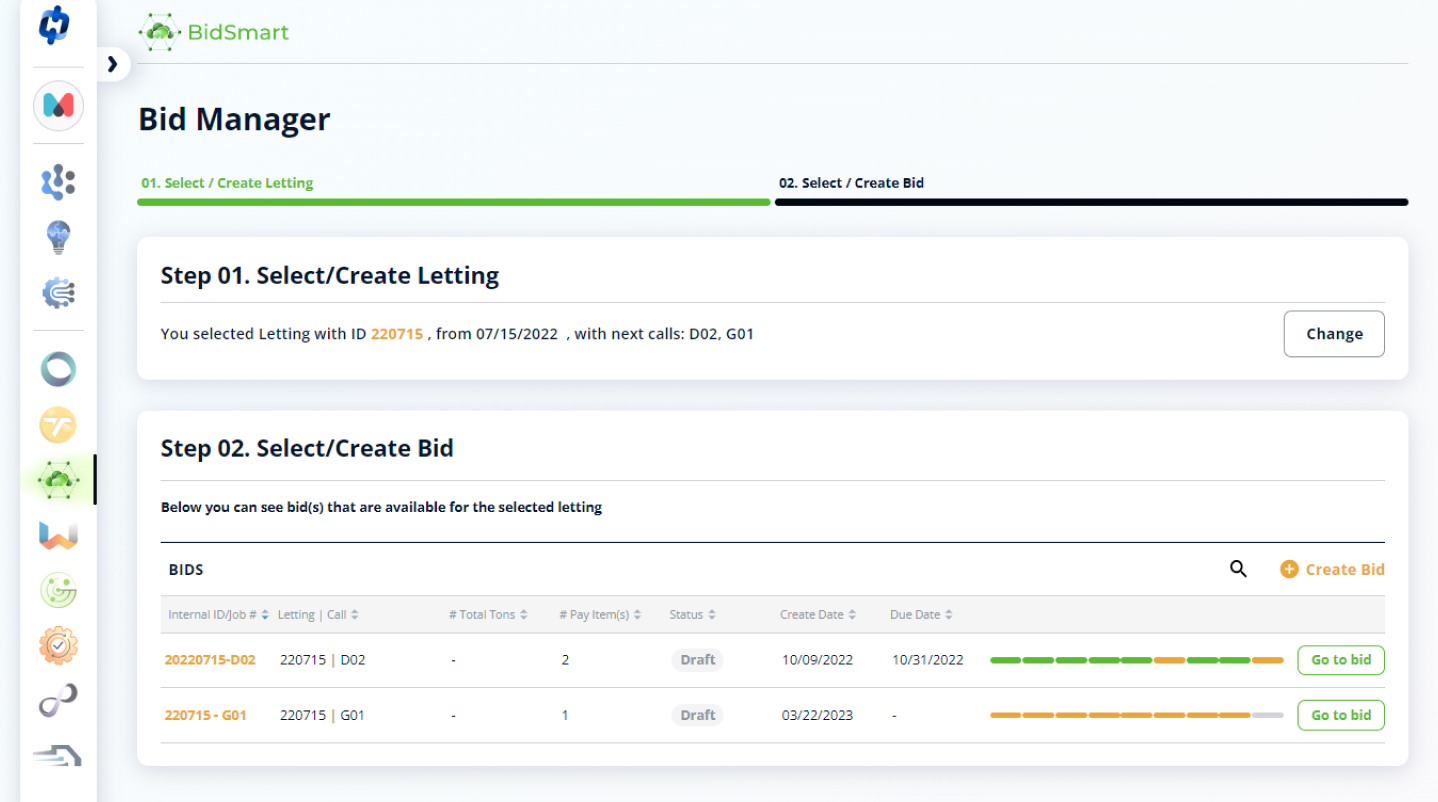Sort by Internal ID/Job # column
Screen dimensions: 1438x802
tap(218, 615)
